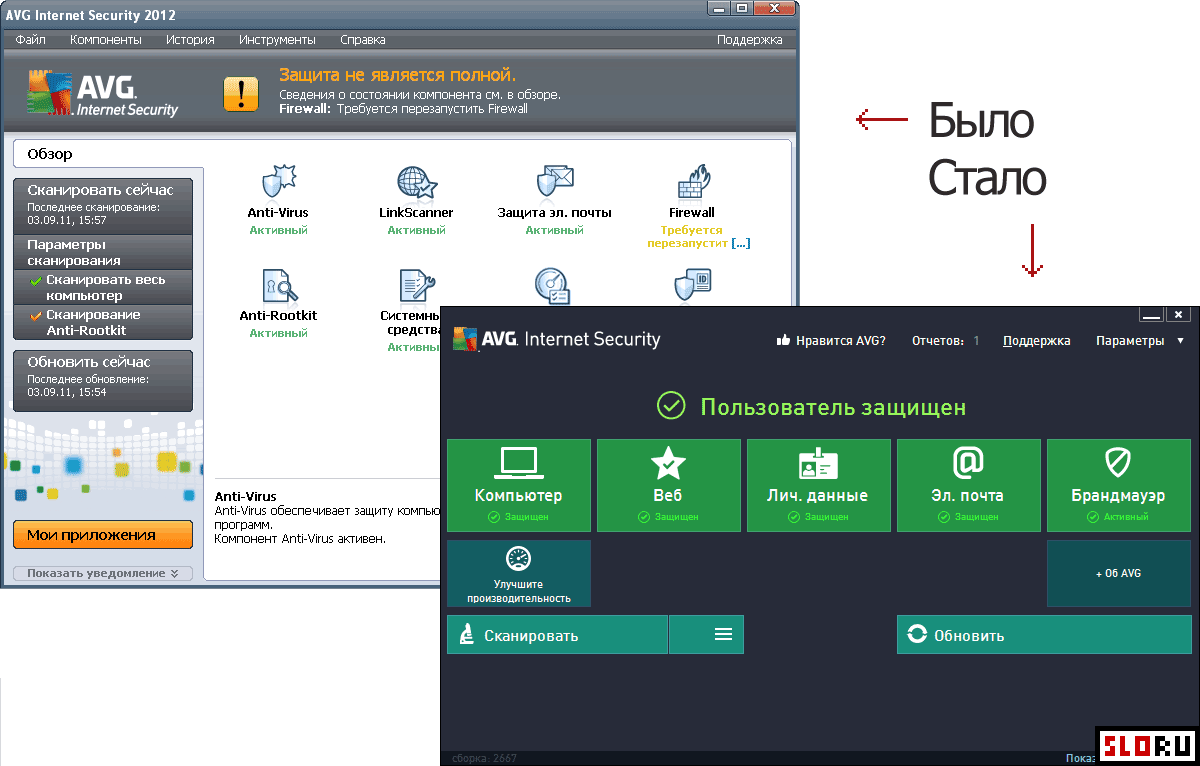Click Обновить button in new AVG

(x=1044, y=635)
